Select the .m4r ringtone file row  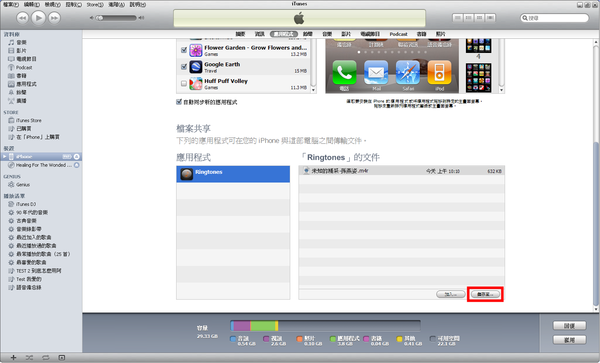(x=401, y=171)
